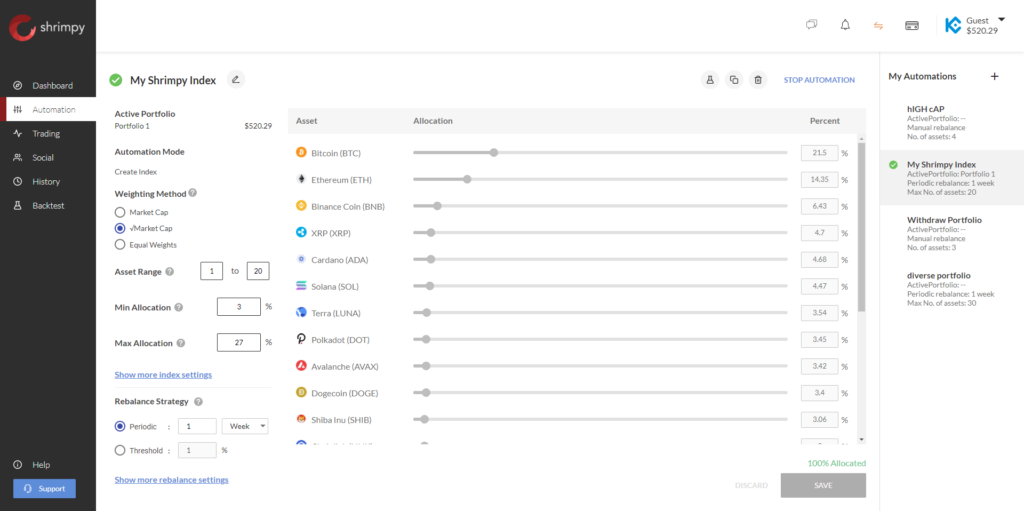The width and height of the screenshot is (1024, 511).
Task: Duplicate this automation with copy icon
Action: pos(734,80)
